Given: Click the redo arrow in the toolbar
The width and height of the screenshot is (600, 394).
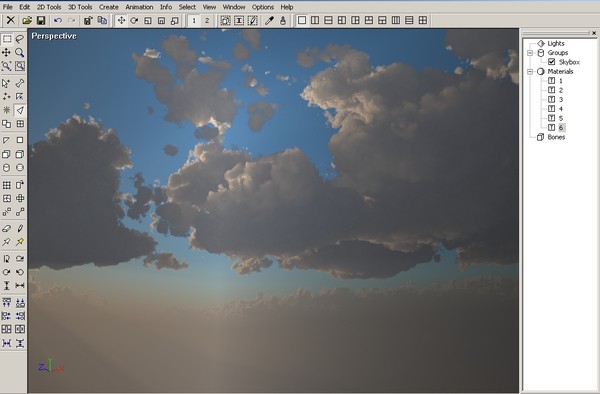Looking at the screenshot, I should (x=71, y=20).
